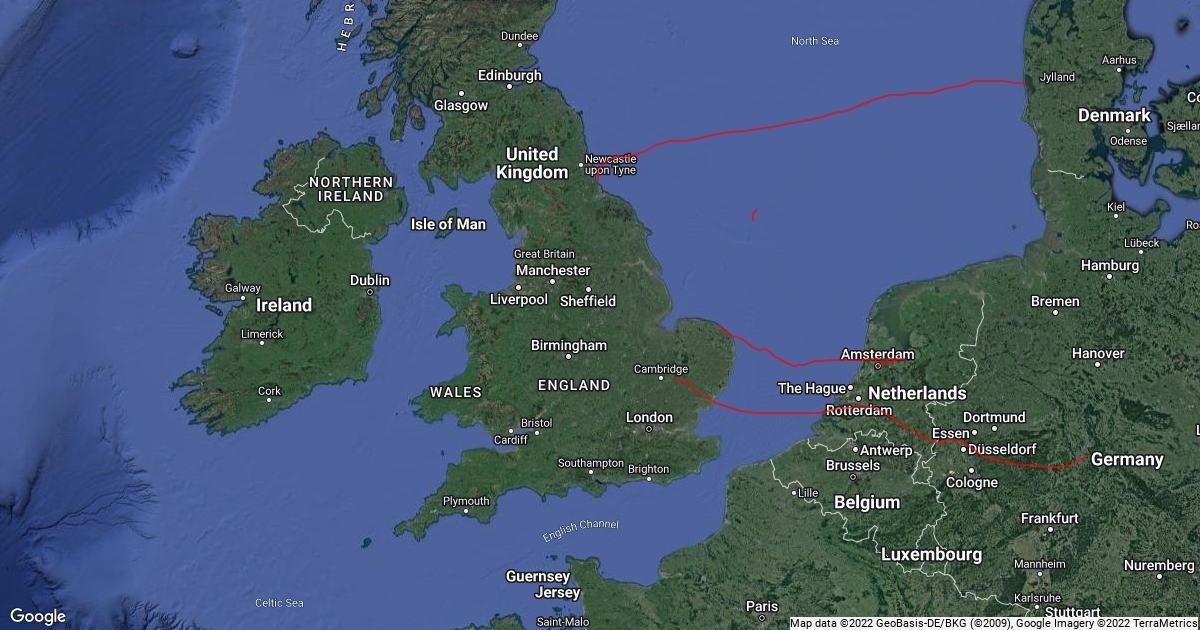Click the small red mark in North Sea
This screenshot has height=630, width=1200.
pyautogui.click(x=755, y=213)
